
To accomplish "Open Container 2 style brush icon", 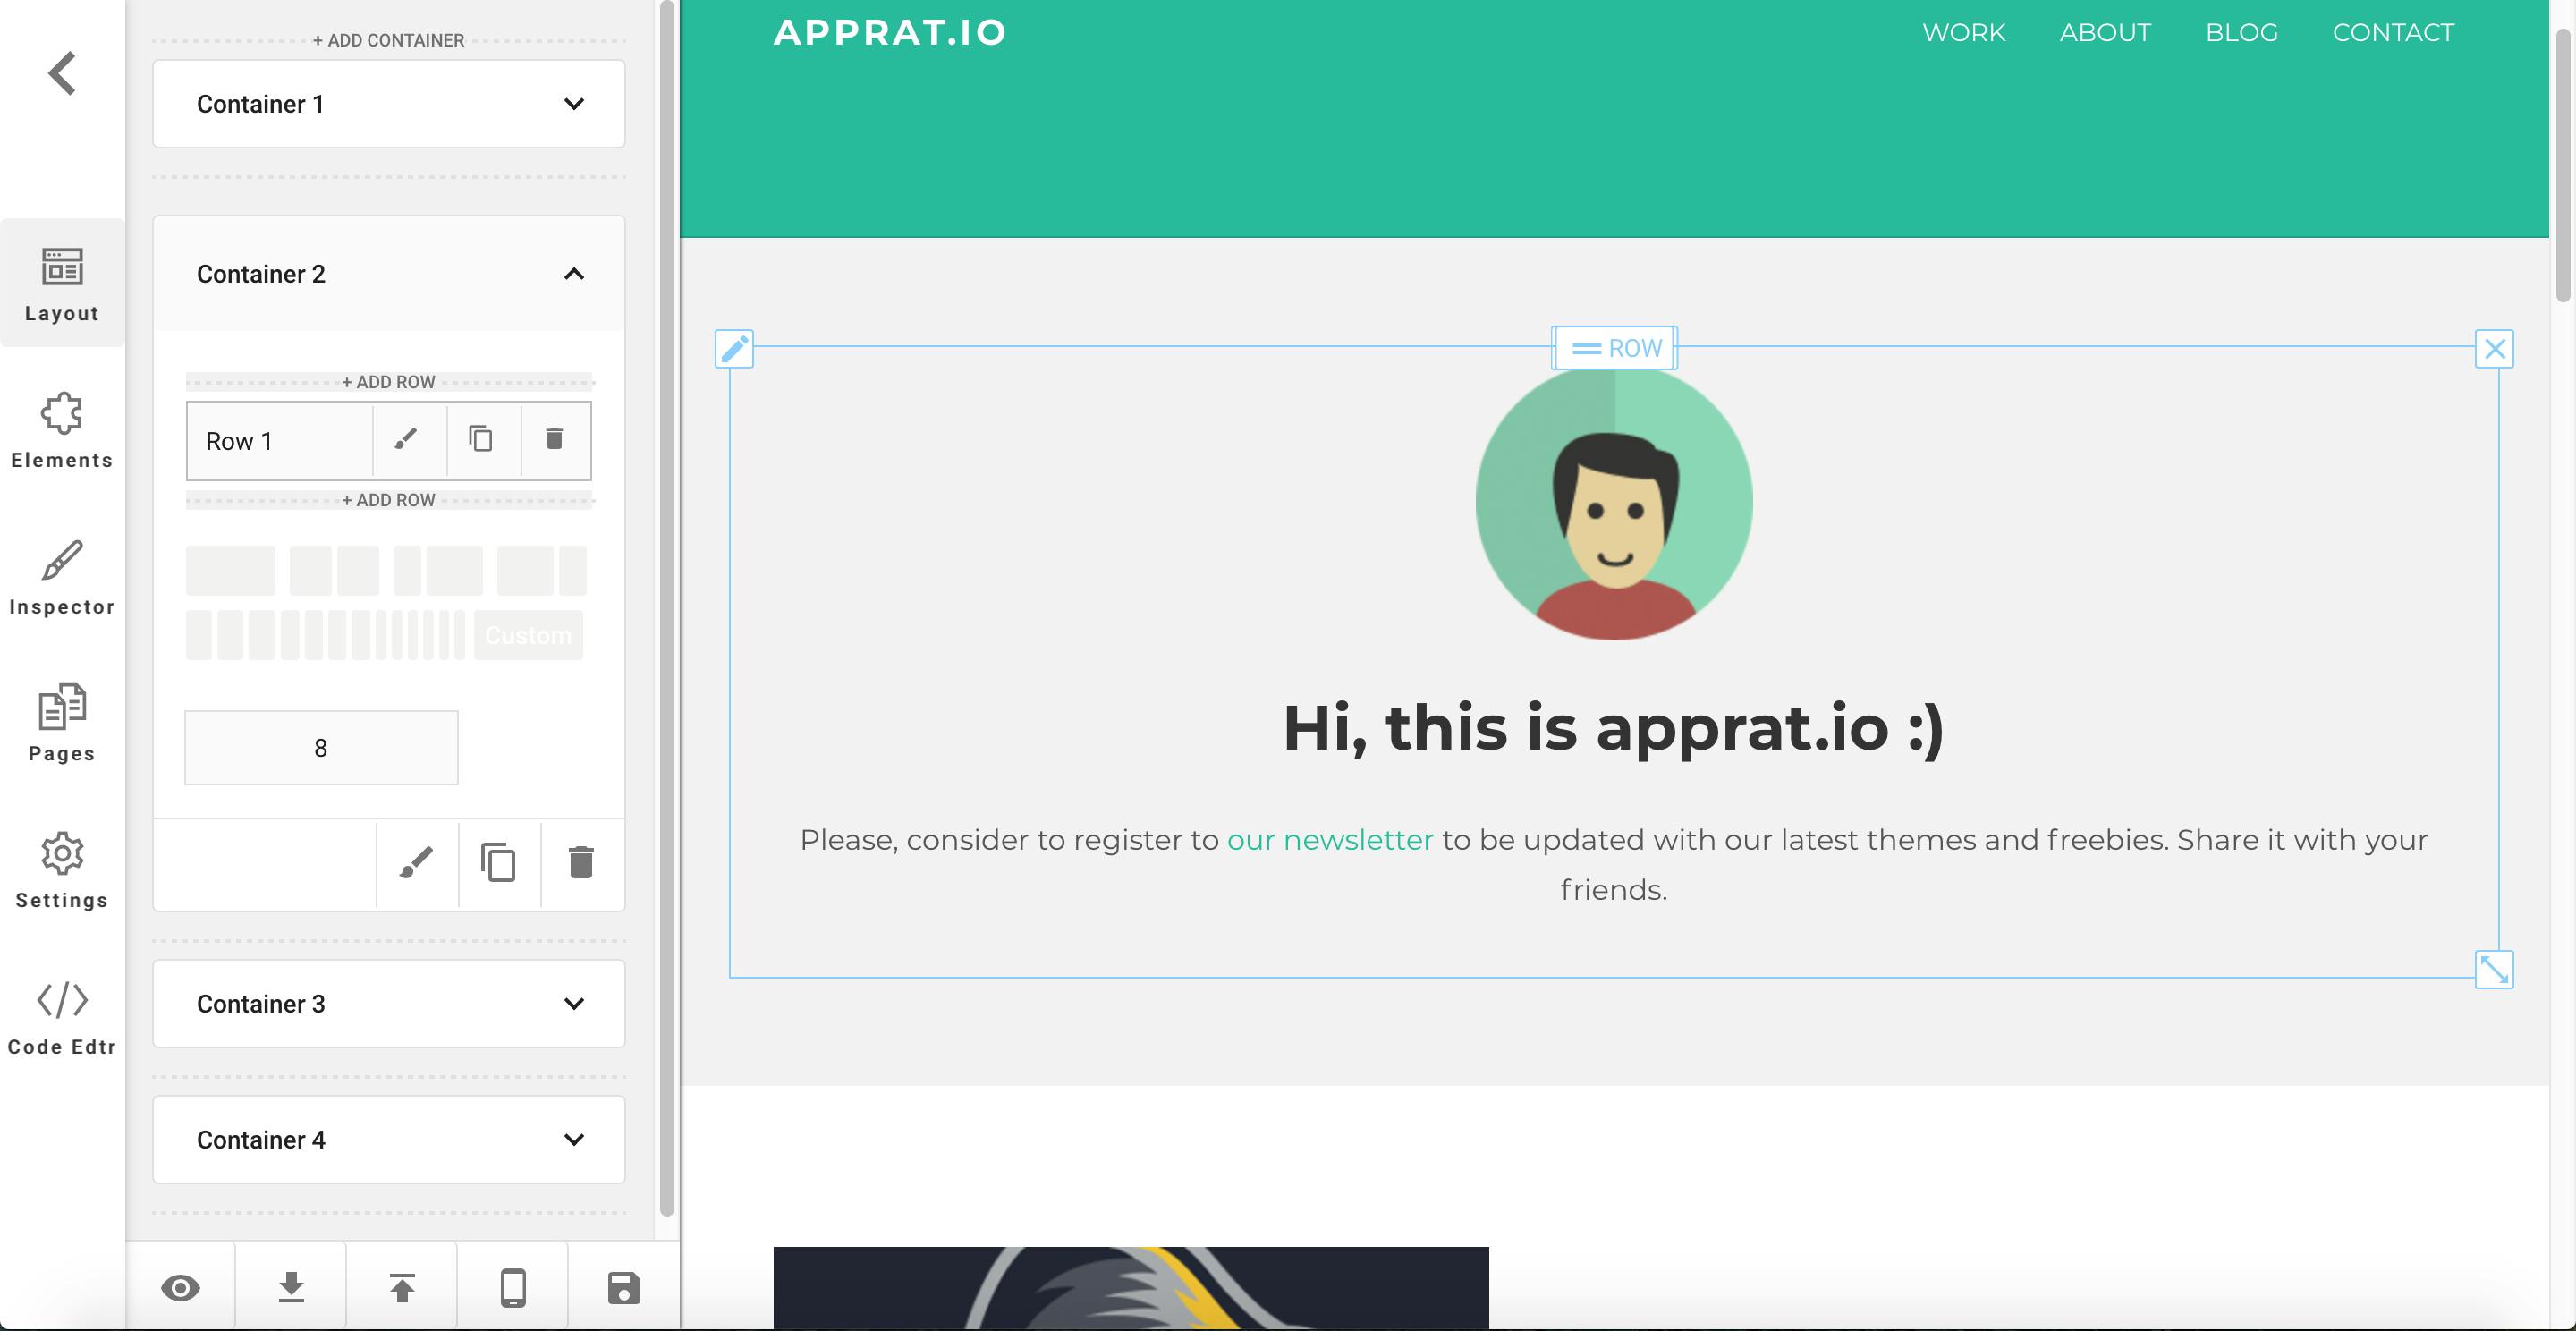I will [x=417, y=863].
